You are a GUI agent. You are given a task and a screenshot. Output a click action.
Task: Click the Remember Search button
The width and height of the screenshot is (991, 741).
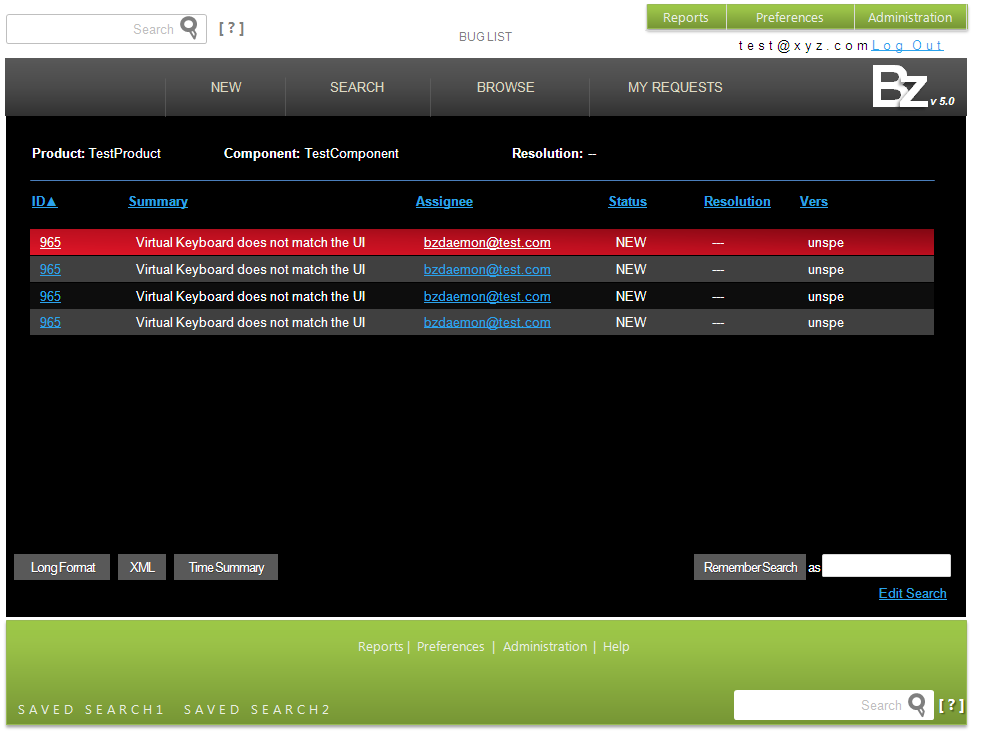(x=750, y=567)
